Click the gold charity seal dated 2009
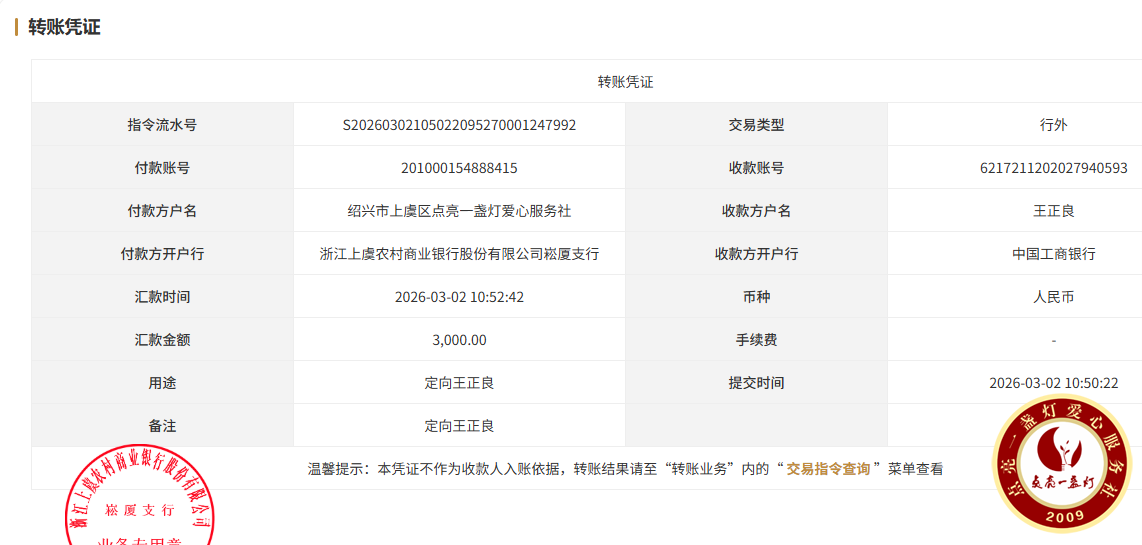This screenshot has height=545, width=1142. coord(1062,463)
